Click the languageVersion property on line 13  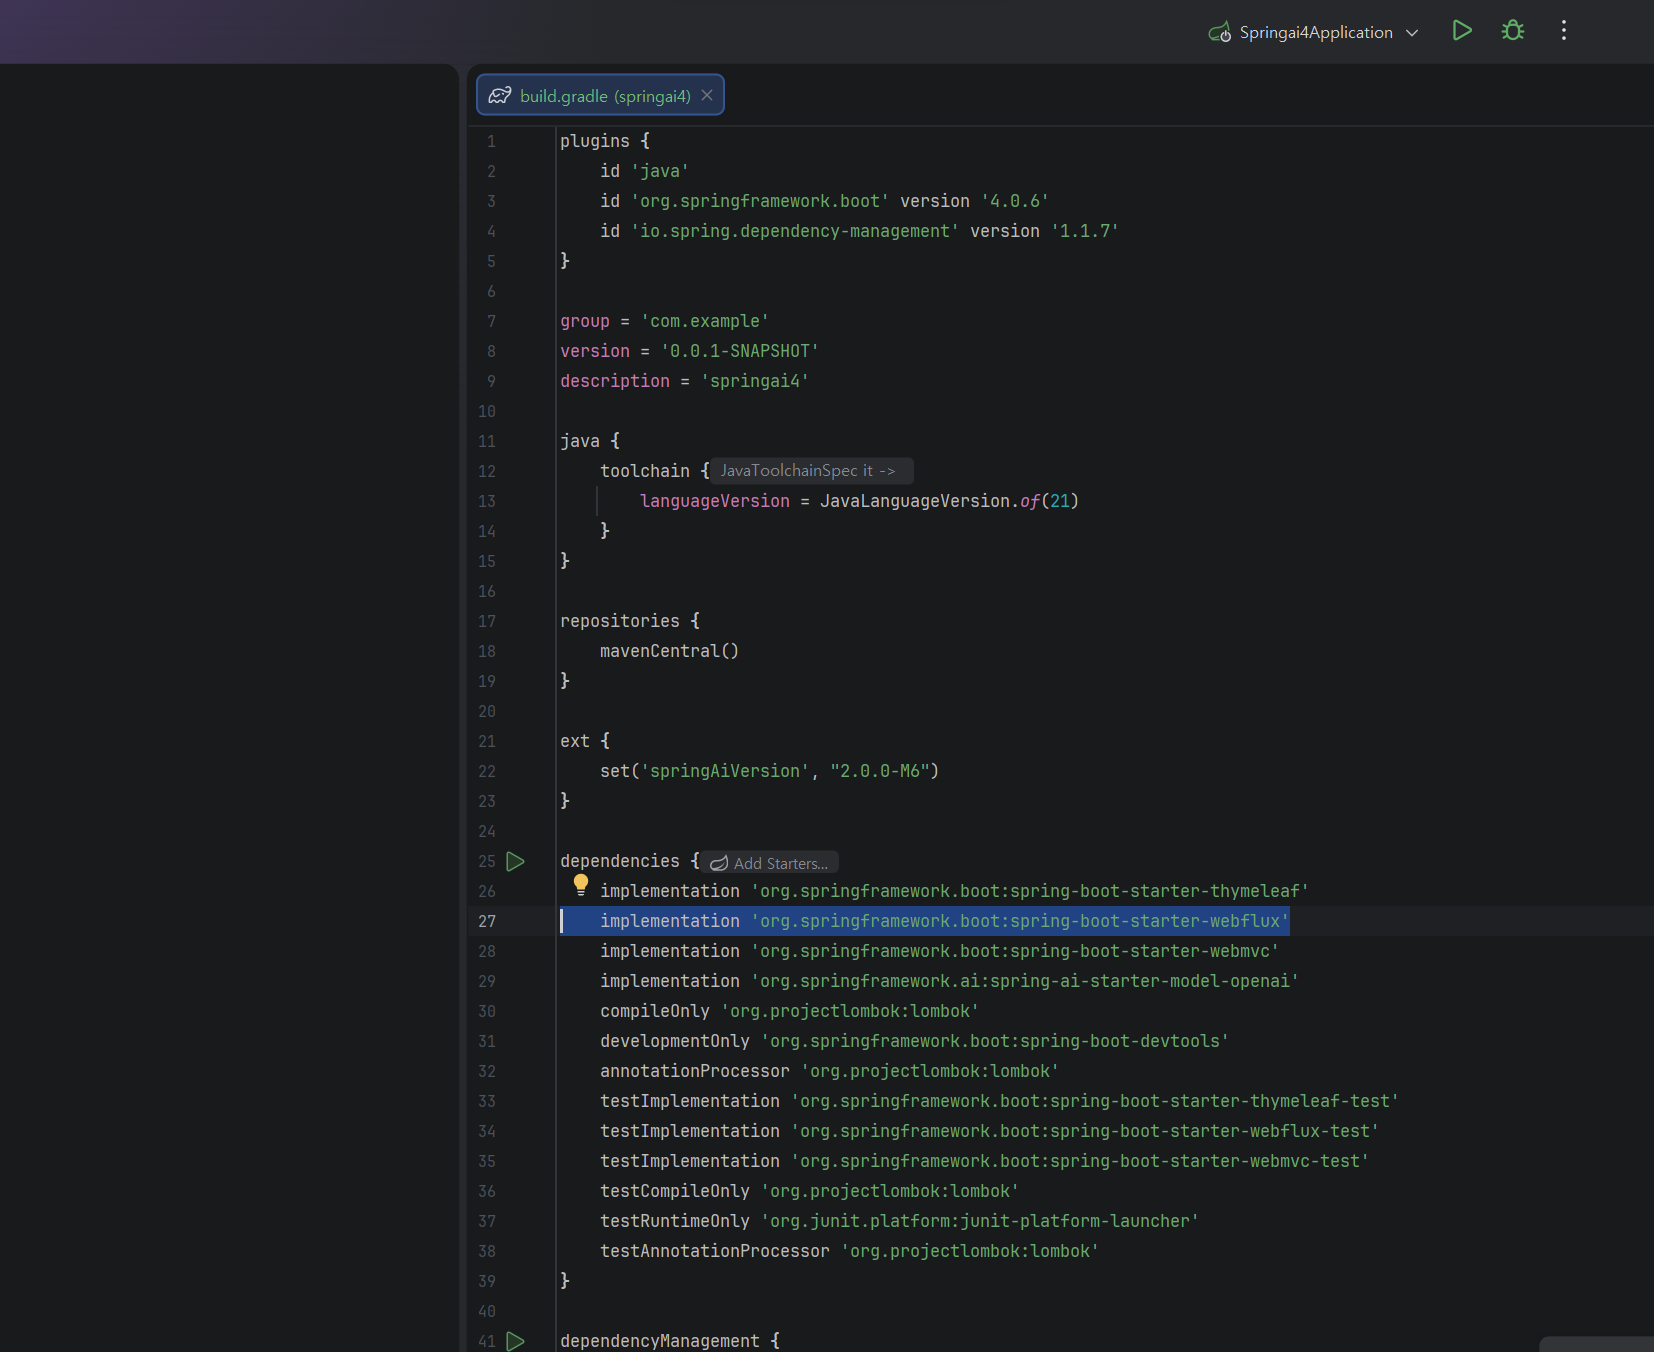pos(715,501)
